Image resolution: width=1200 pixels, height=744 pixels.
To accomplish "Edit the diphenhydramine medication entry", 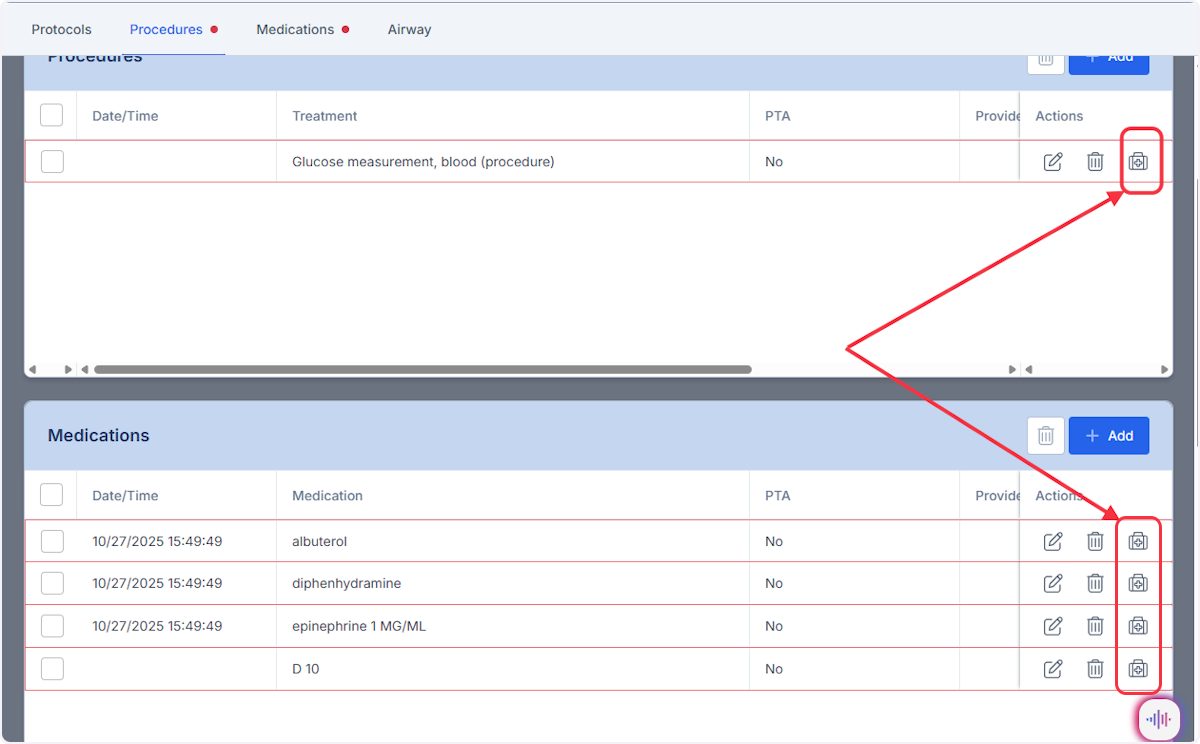I will click(x=1053, y=583).
